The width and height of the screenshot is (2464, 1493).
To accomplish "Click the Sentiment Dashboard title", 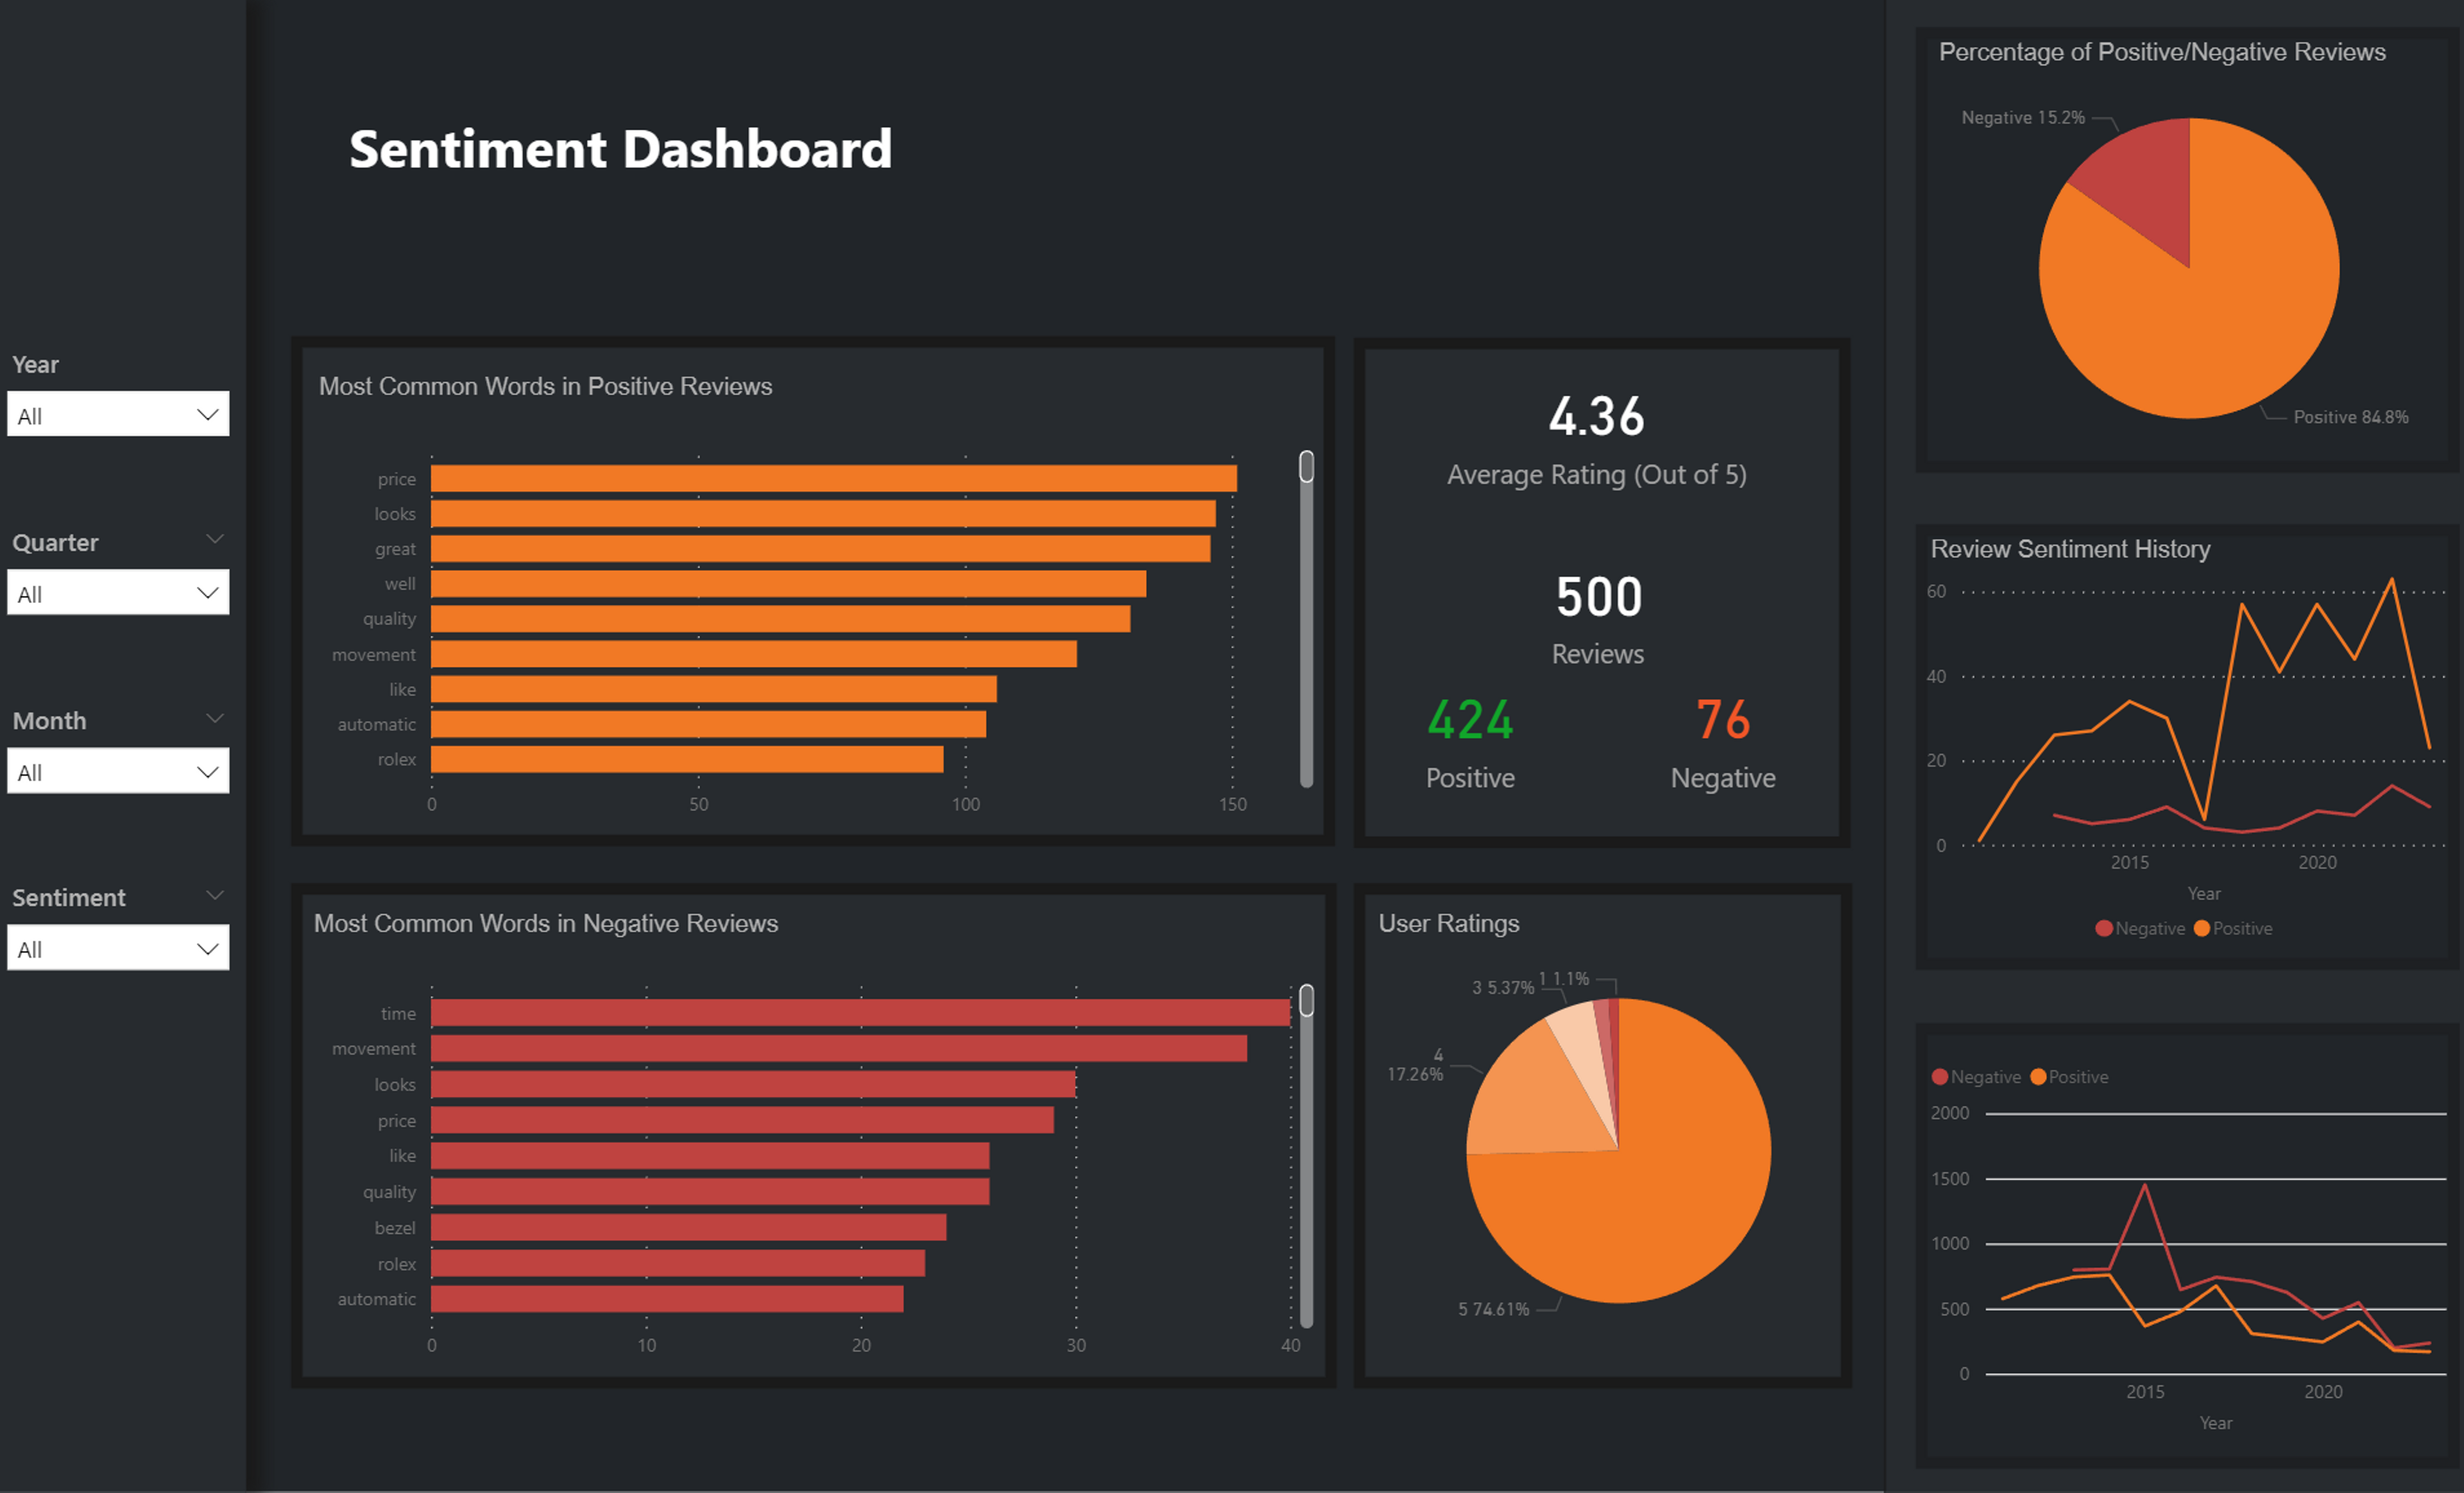I will coord(620,150).
